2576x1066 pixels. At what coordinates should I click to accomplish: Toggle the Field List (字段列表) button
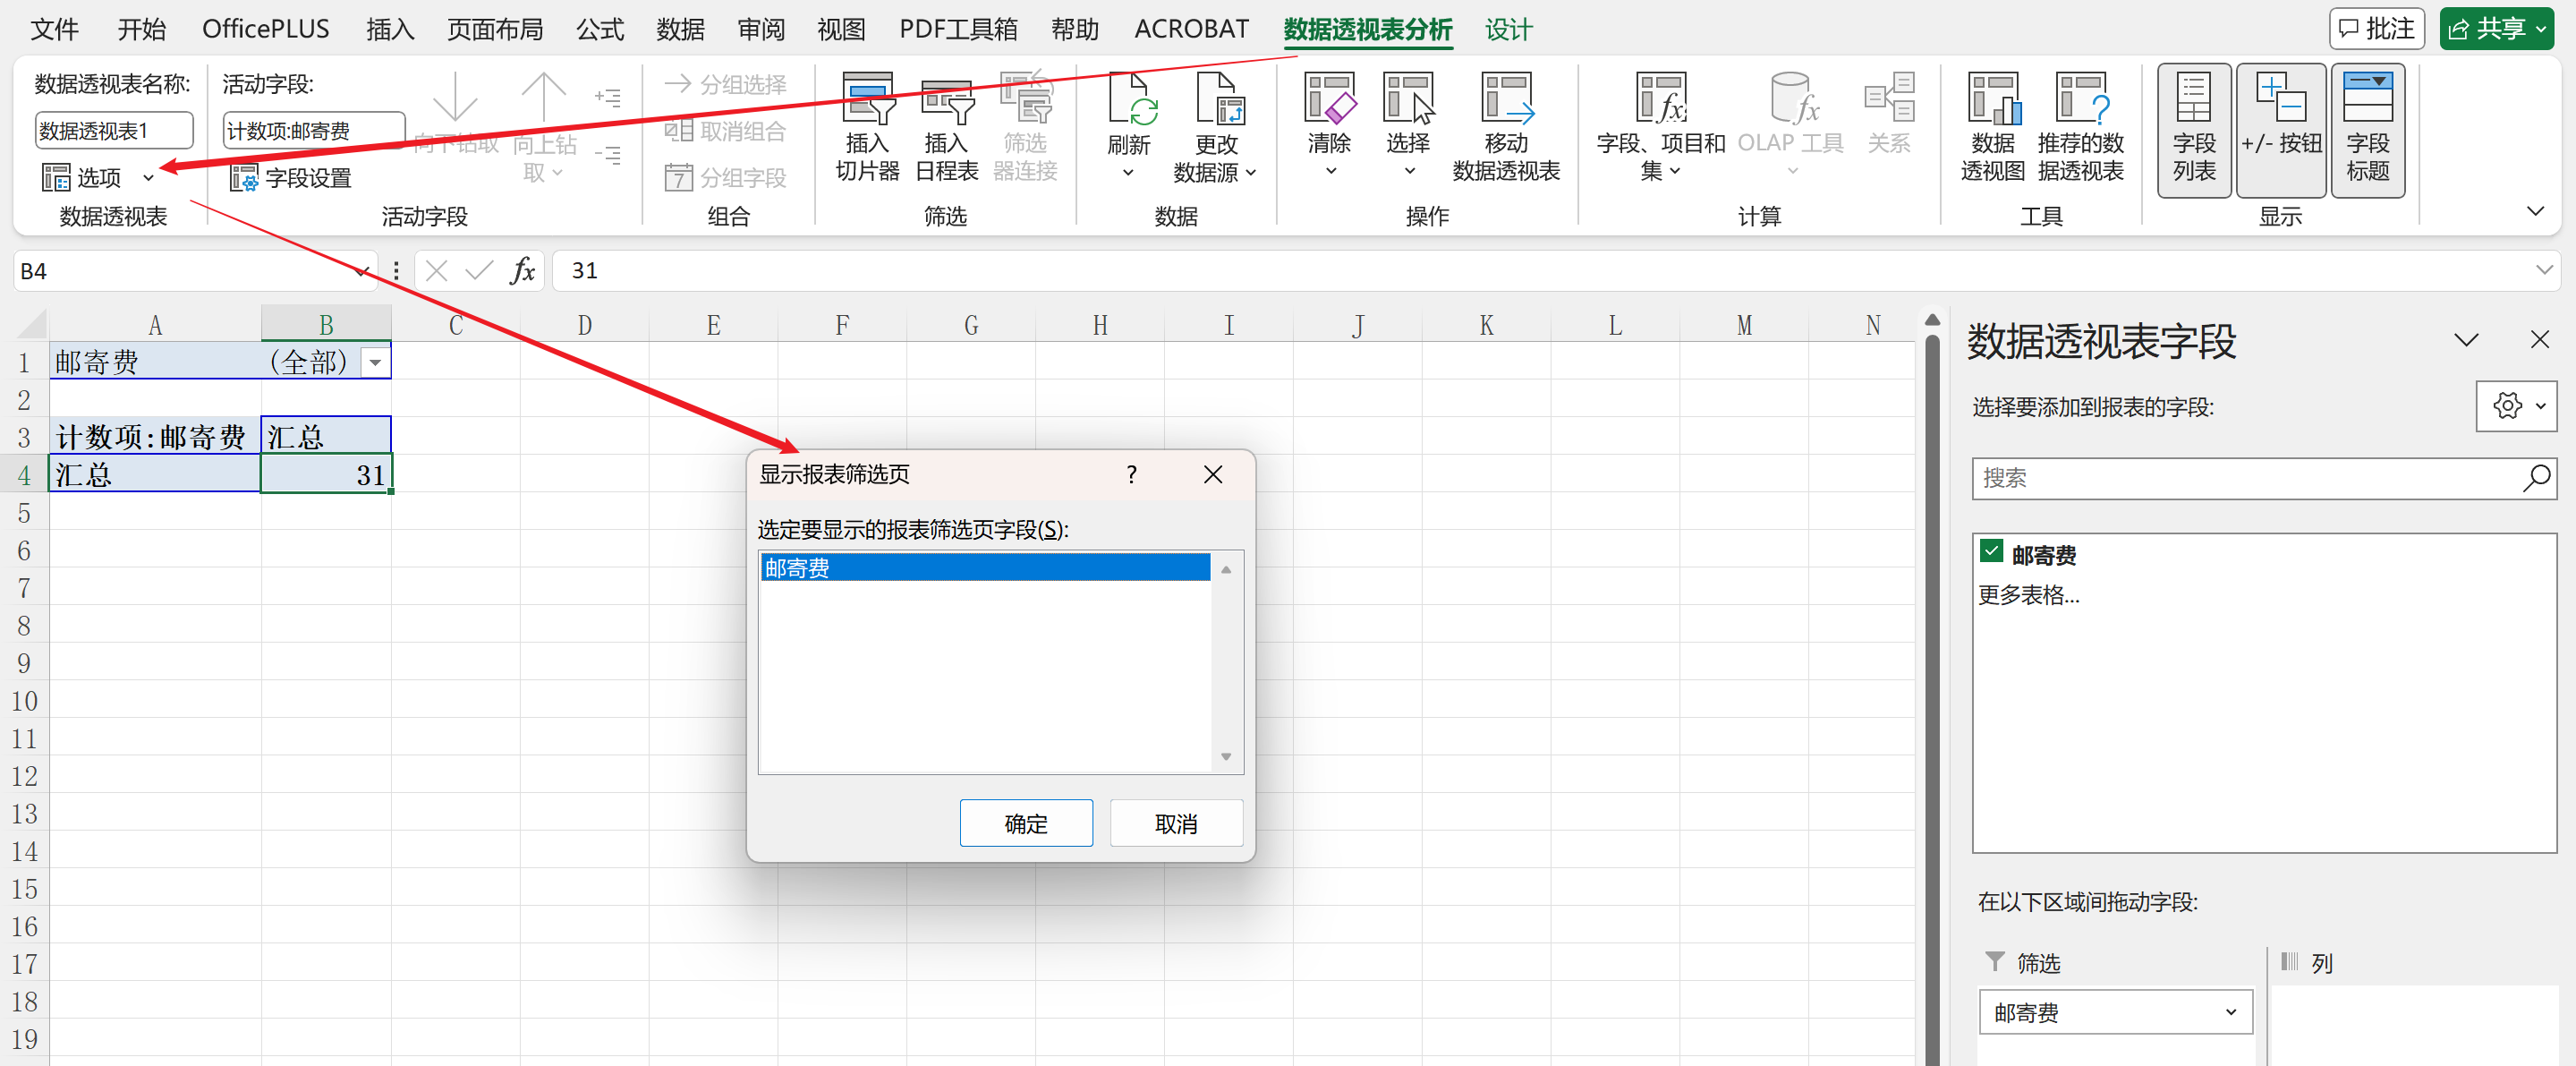[x=2193, y=128]
